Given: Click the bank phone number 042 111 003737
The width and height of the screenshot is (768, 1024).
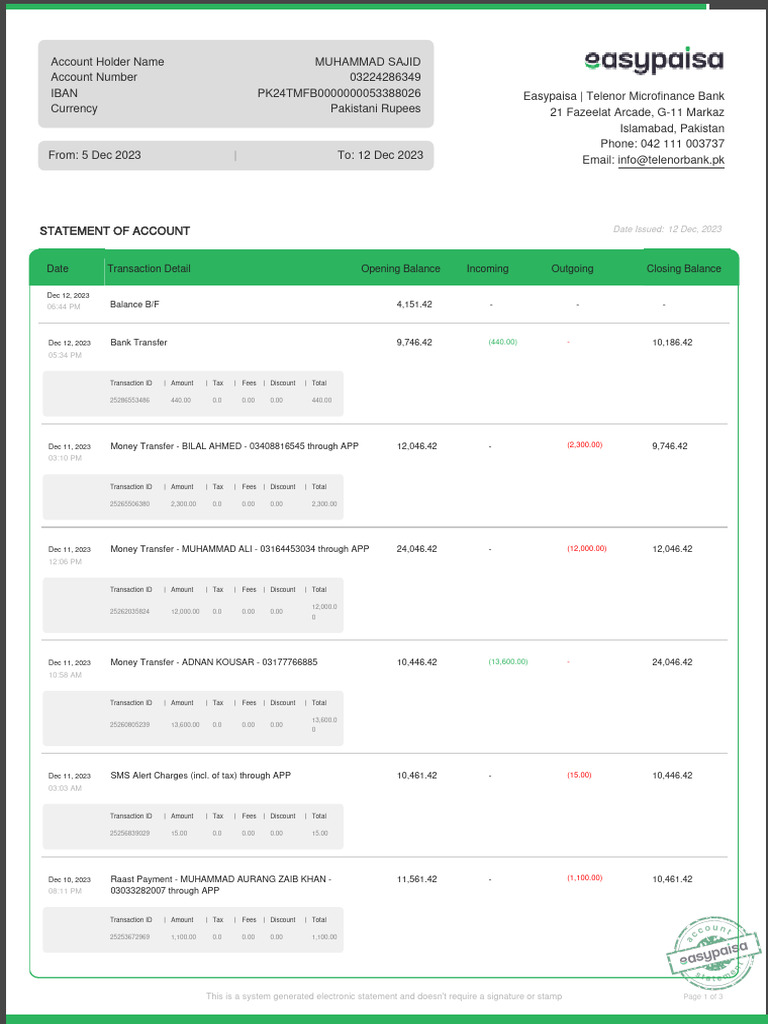Looking at the screenshot, I should [x=683, y=144].
